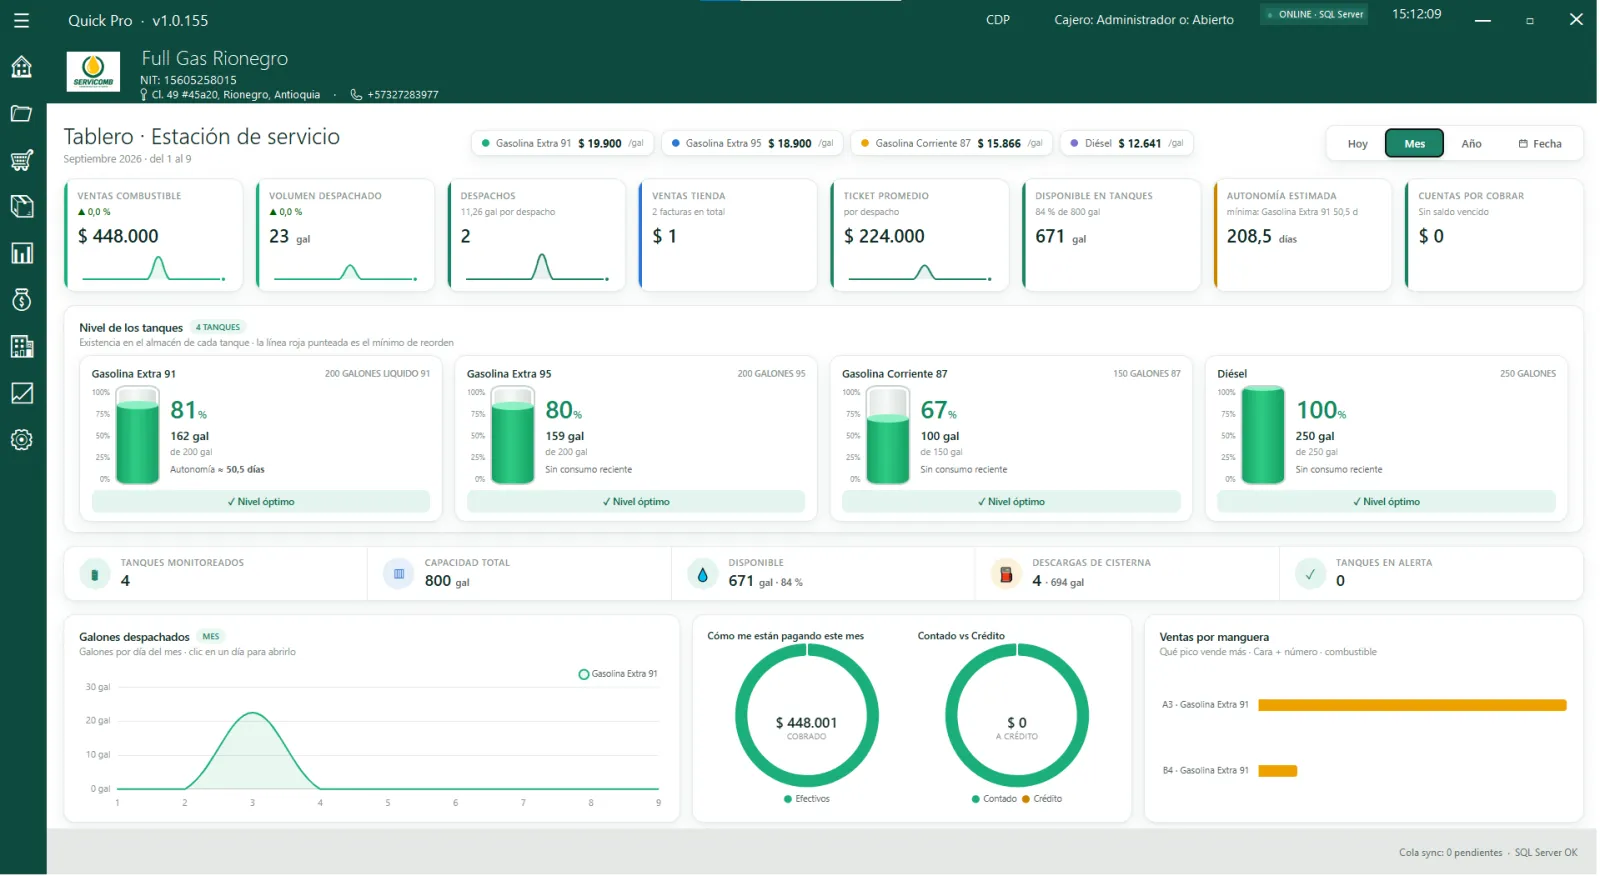Select the Hoy period tab

(x=1357, y=144)
